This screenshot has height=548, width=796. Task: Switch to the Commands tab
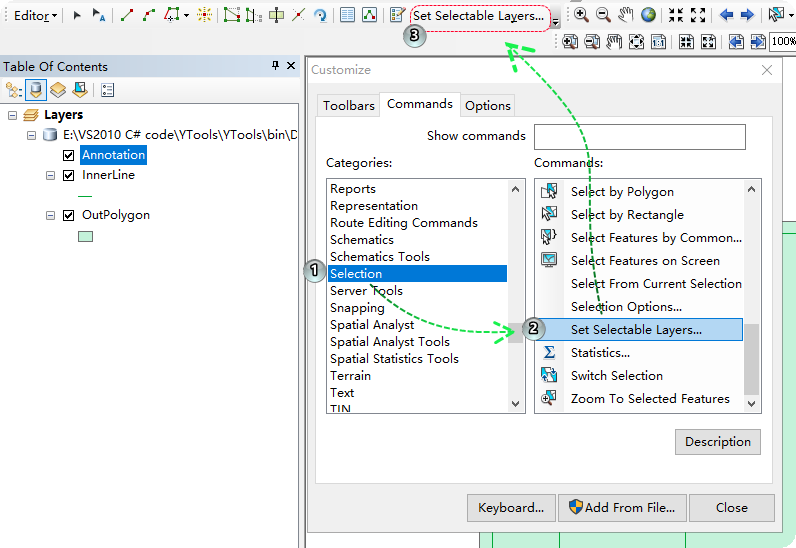[x=420, y=104]
